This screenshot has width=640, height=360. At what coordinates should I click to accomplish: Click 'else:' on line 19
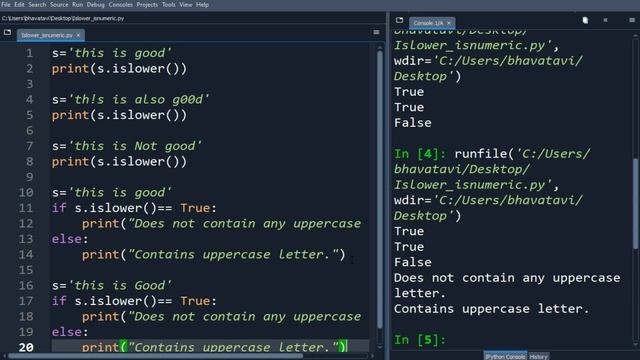pyautogui.click(x=70, y=332)
